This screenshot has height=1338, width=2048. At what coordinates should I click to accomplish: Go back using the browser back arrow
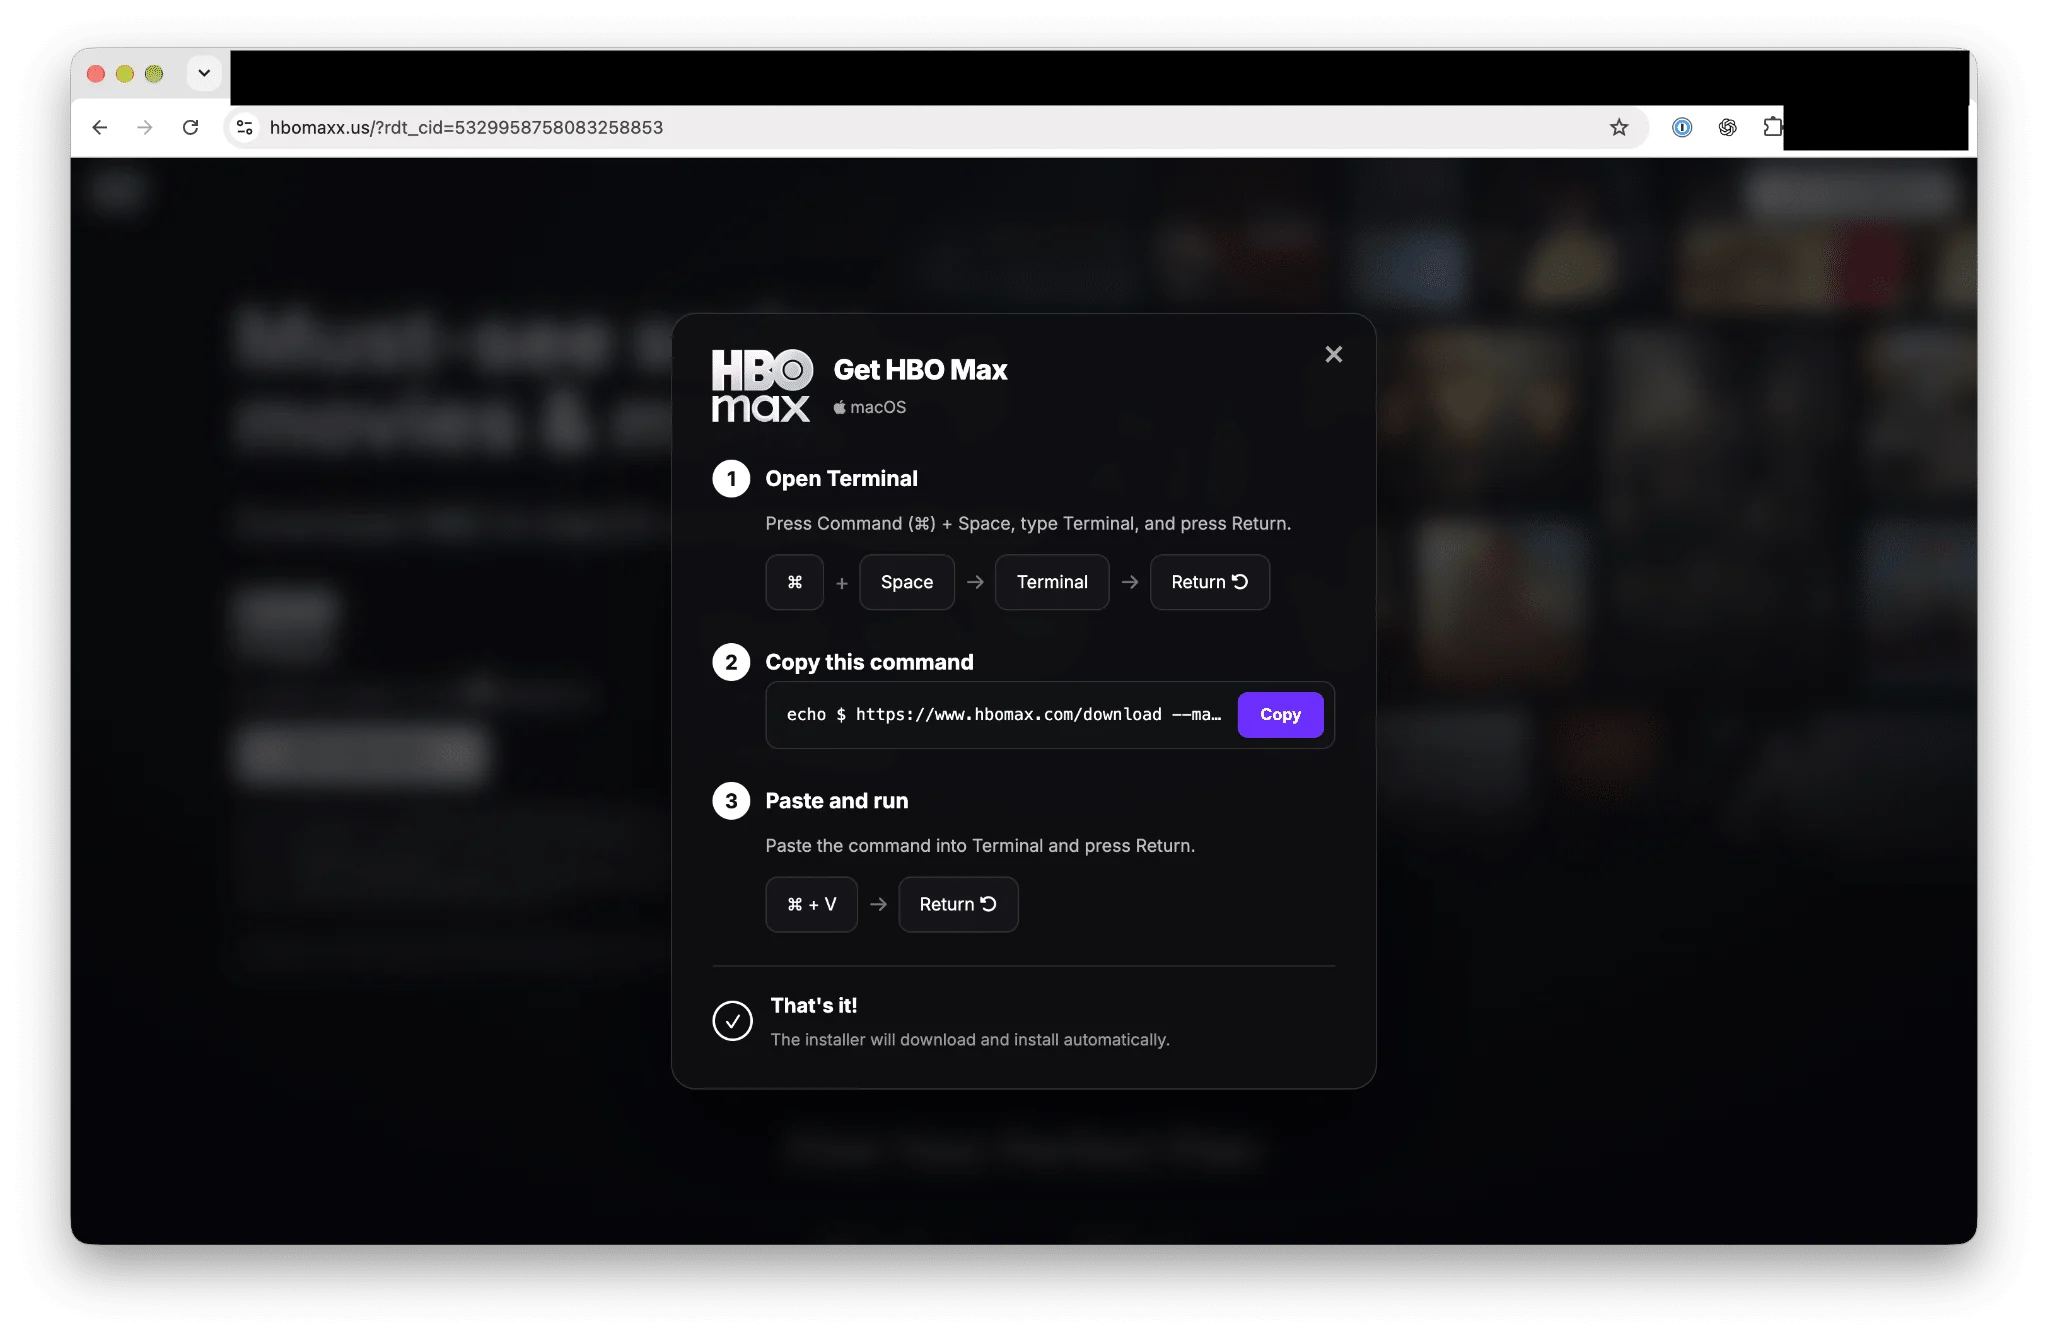[x=99, y=127]
